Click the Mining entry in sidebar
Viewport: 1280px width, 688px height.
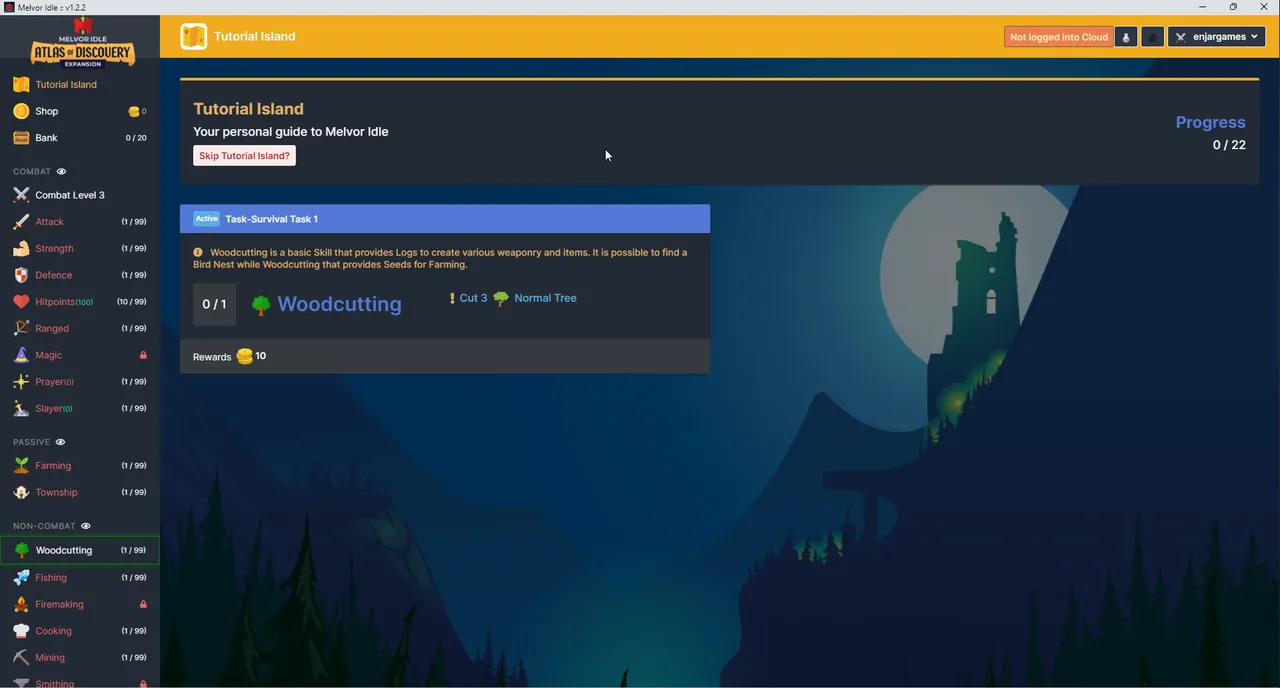[80, 657]
